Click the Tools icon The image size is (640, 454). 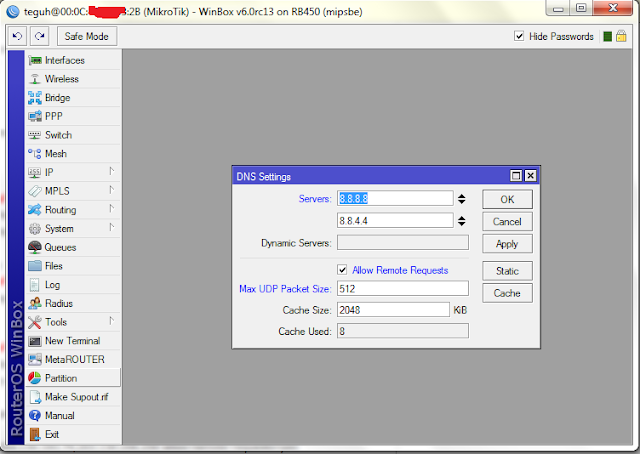(x=35, y=322)
